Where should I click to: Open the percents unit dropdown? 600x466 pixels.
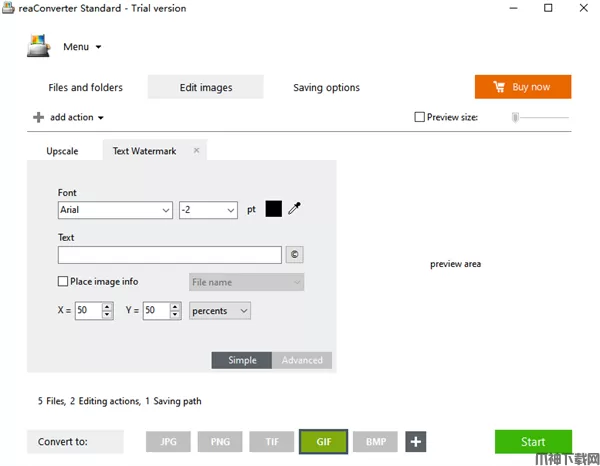(219, 311)
